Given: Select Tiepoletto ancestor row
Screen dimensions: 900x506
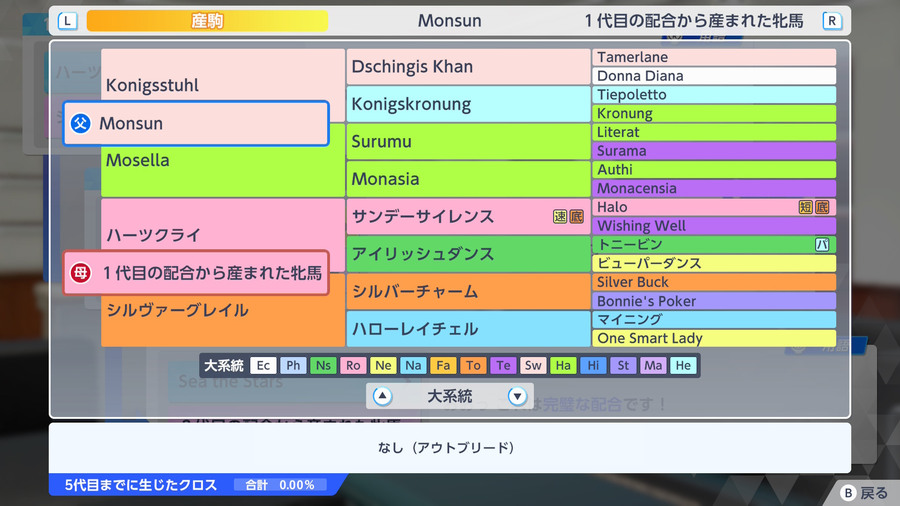Looking at the screenshot, I should 714,95.
